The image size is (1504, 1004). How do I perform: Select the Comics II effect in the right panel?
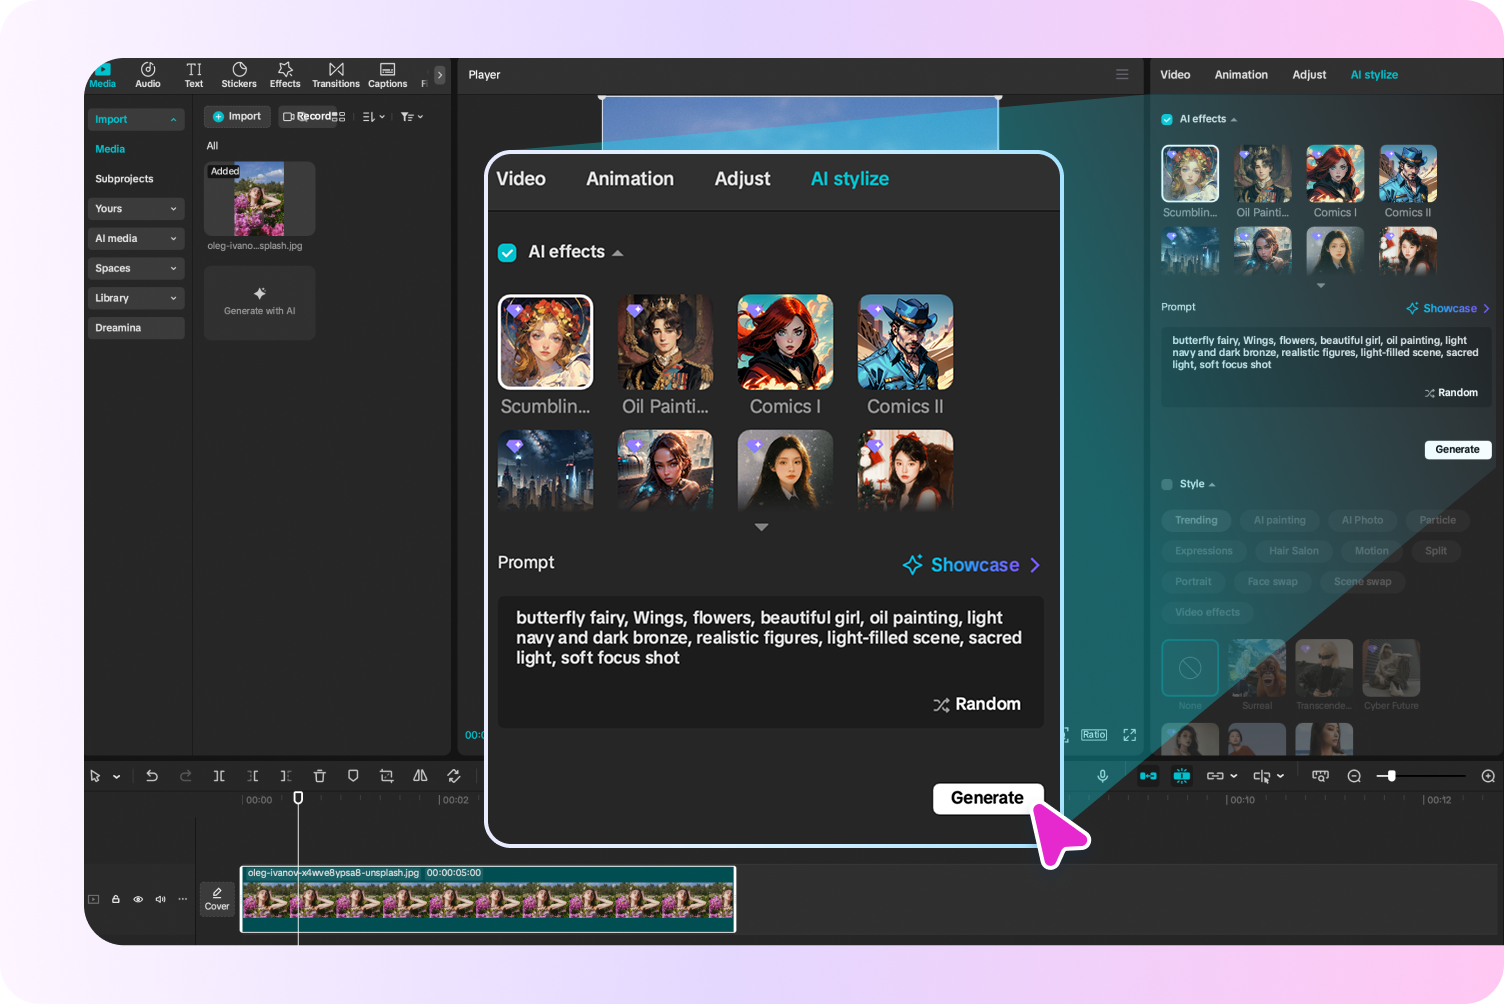pyautogui.click(x=1408, y=174)
